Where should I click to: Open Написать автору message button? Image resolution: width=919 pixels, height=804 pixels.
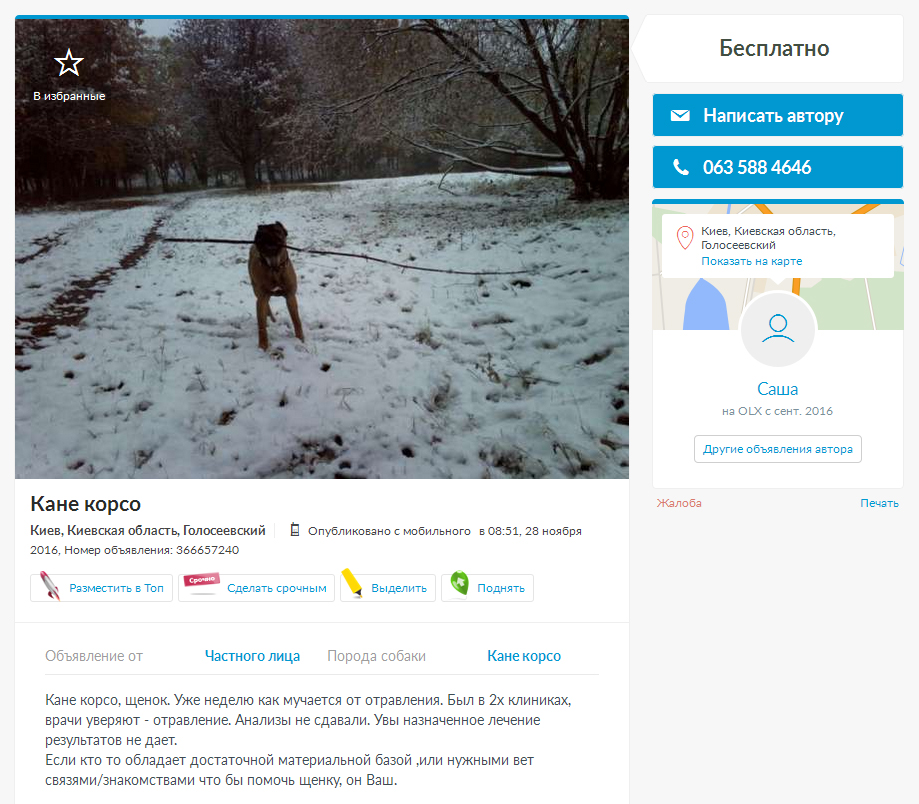[778, 115]
